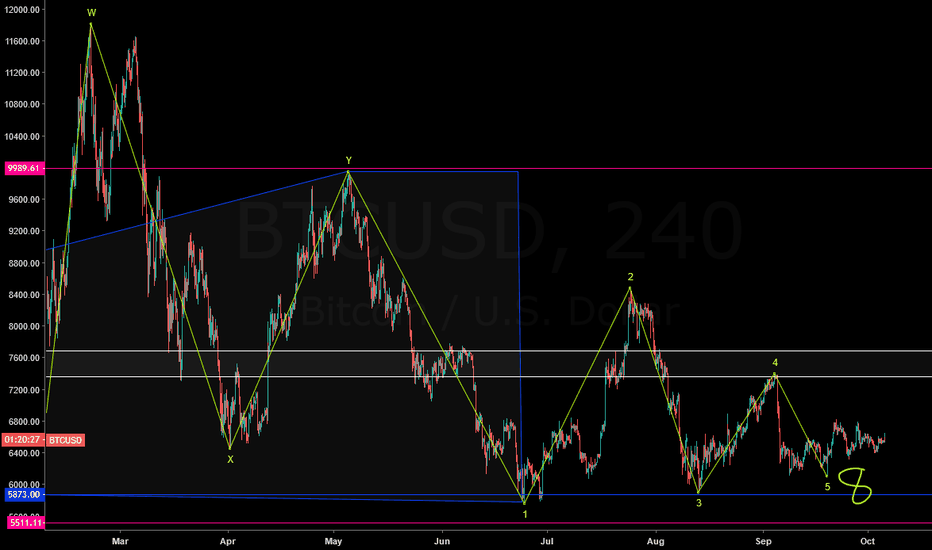Click the pink 9989.61 price label

click(x=24, y=168)
